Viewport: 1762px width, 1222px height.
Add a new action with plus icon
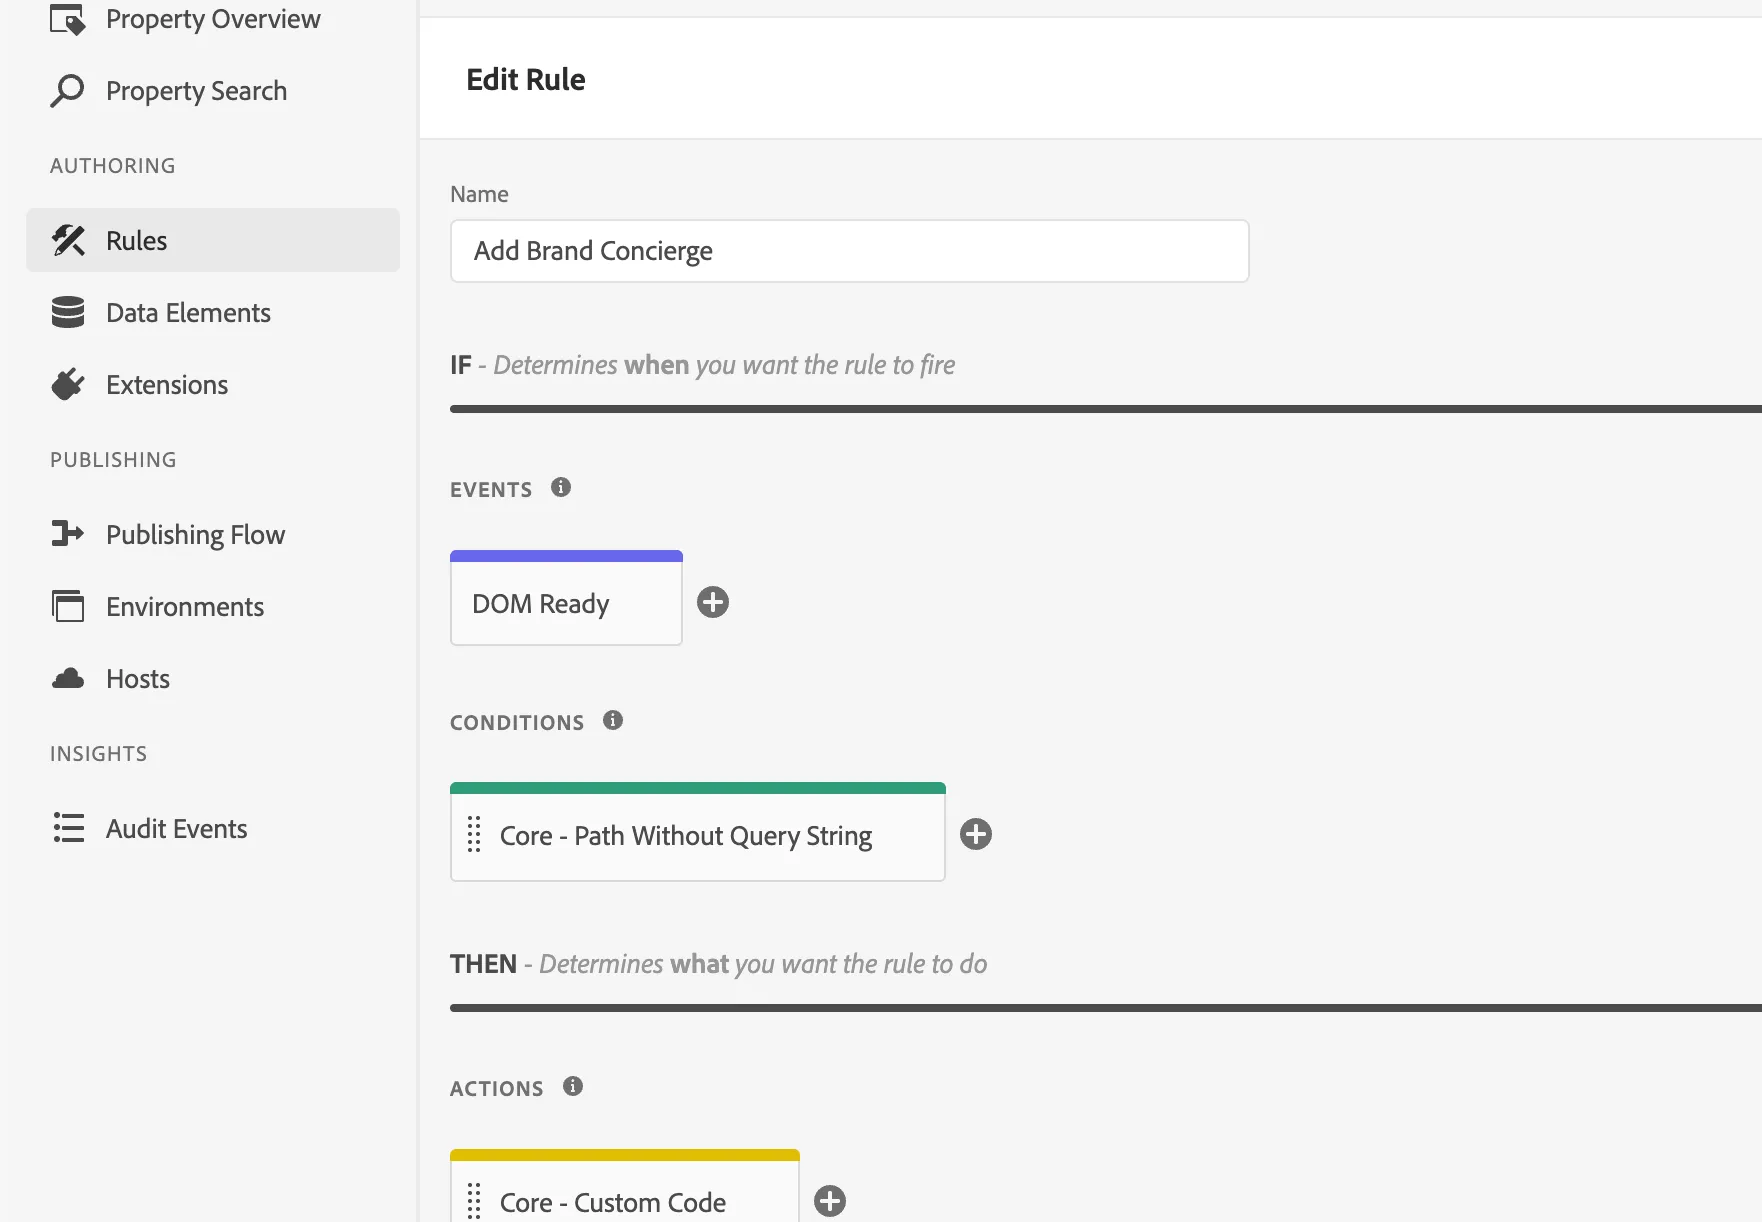[x=830, y=1201]
